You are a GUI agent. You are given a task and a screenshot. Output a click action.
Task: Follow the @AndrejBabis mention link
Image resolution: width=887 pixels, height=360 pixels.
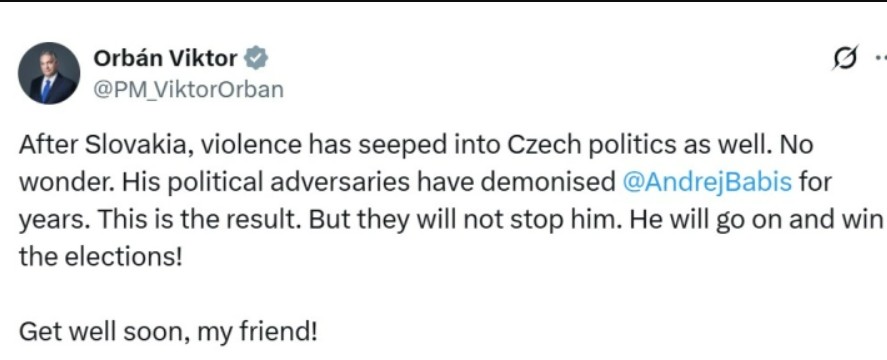(707, 182)
